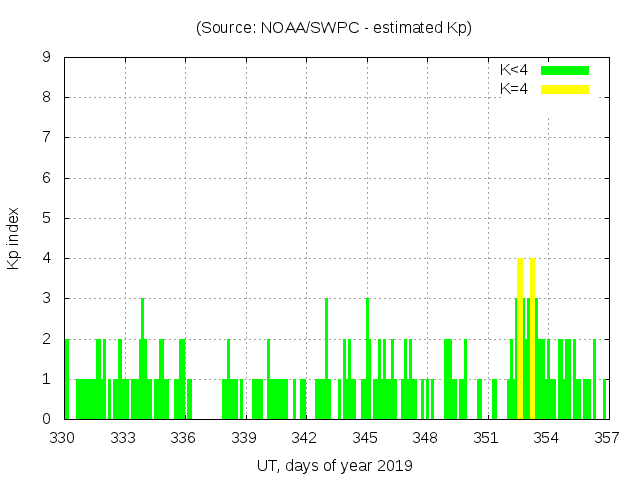Viewport: 640px width, 480px height.
Task: Select day 342 x-axis tick label
Action: [x=305, y=437]
